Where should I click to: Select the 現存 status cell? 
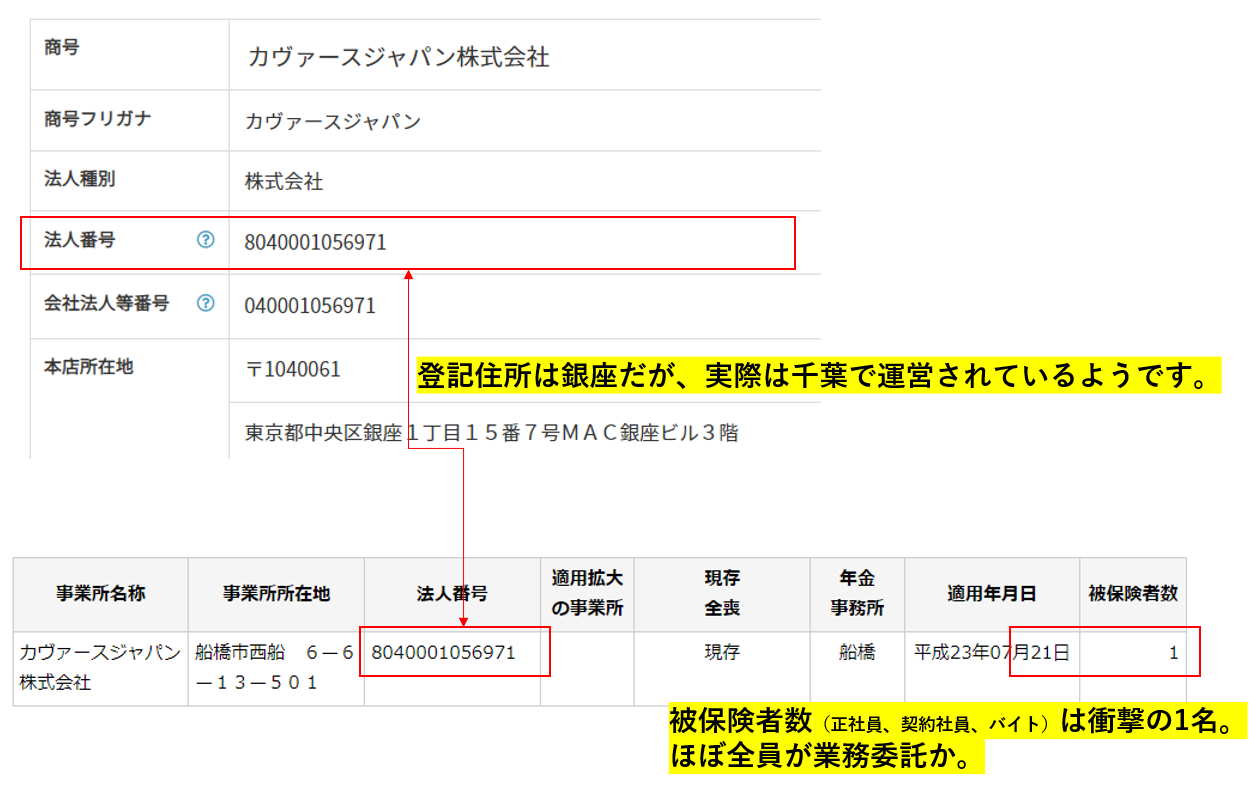point(722,653)
